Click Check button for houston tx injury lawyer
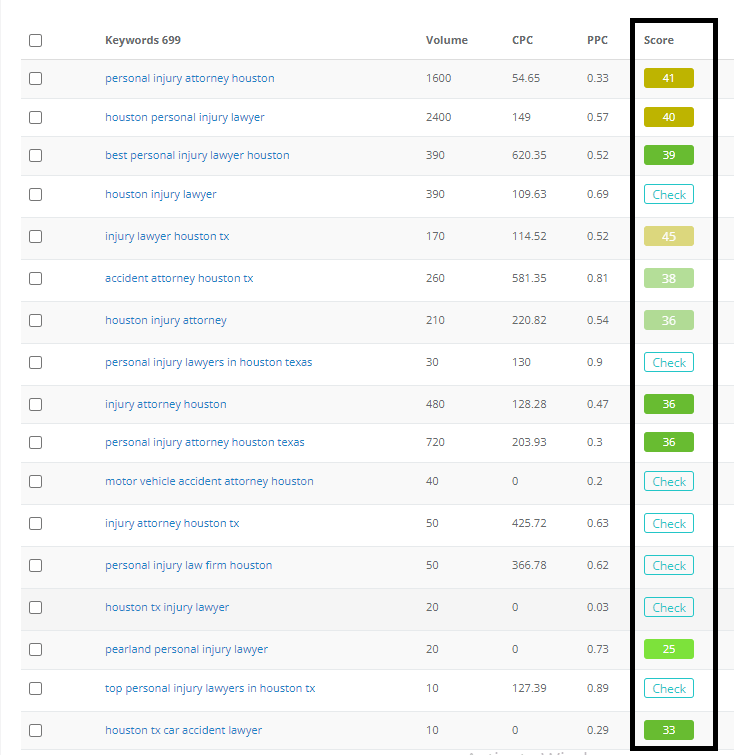Viewport: 734px width, 755px height. [x=668, y=608]
